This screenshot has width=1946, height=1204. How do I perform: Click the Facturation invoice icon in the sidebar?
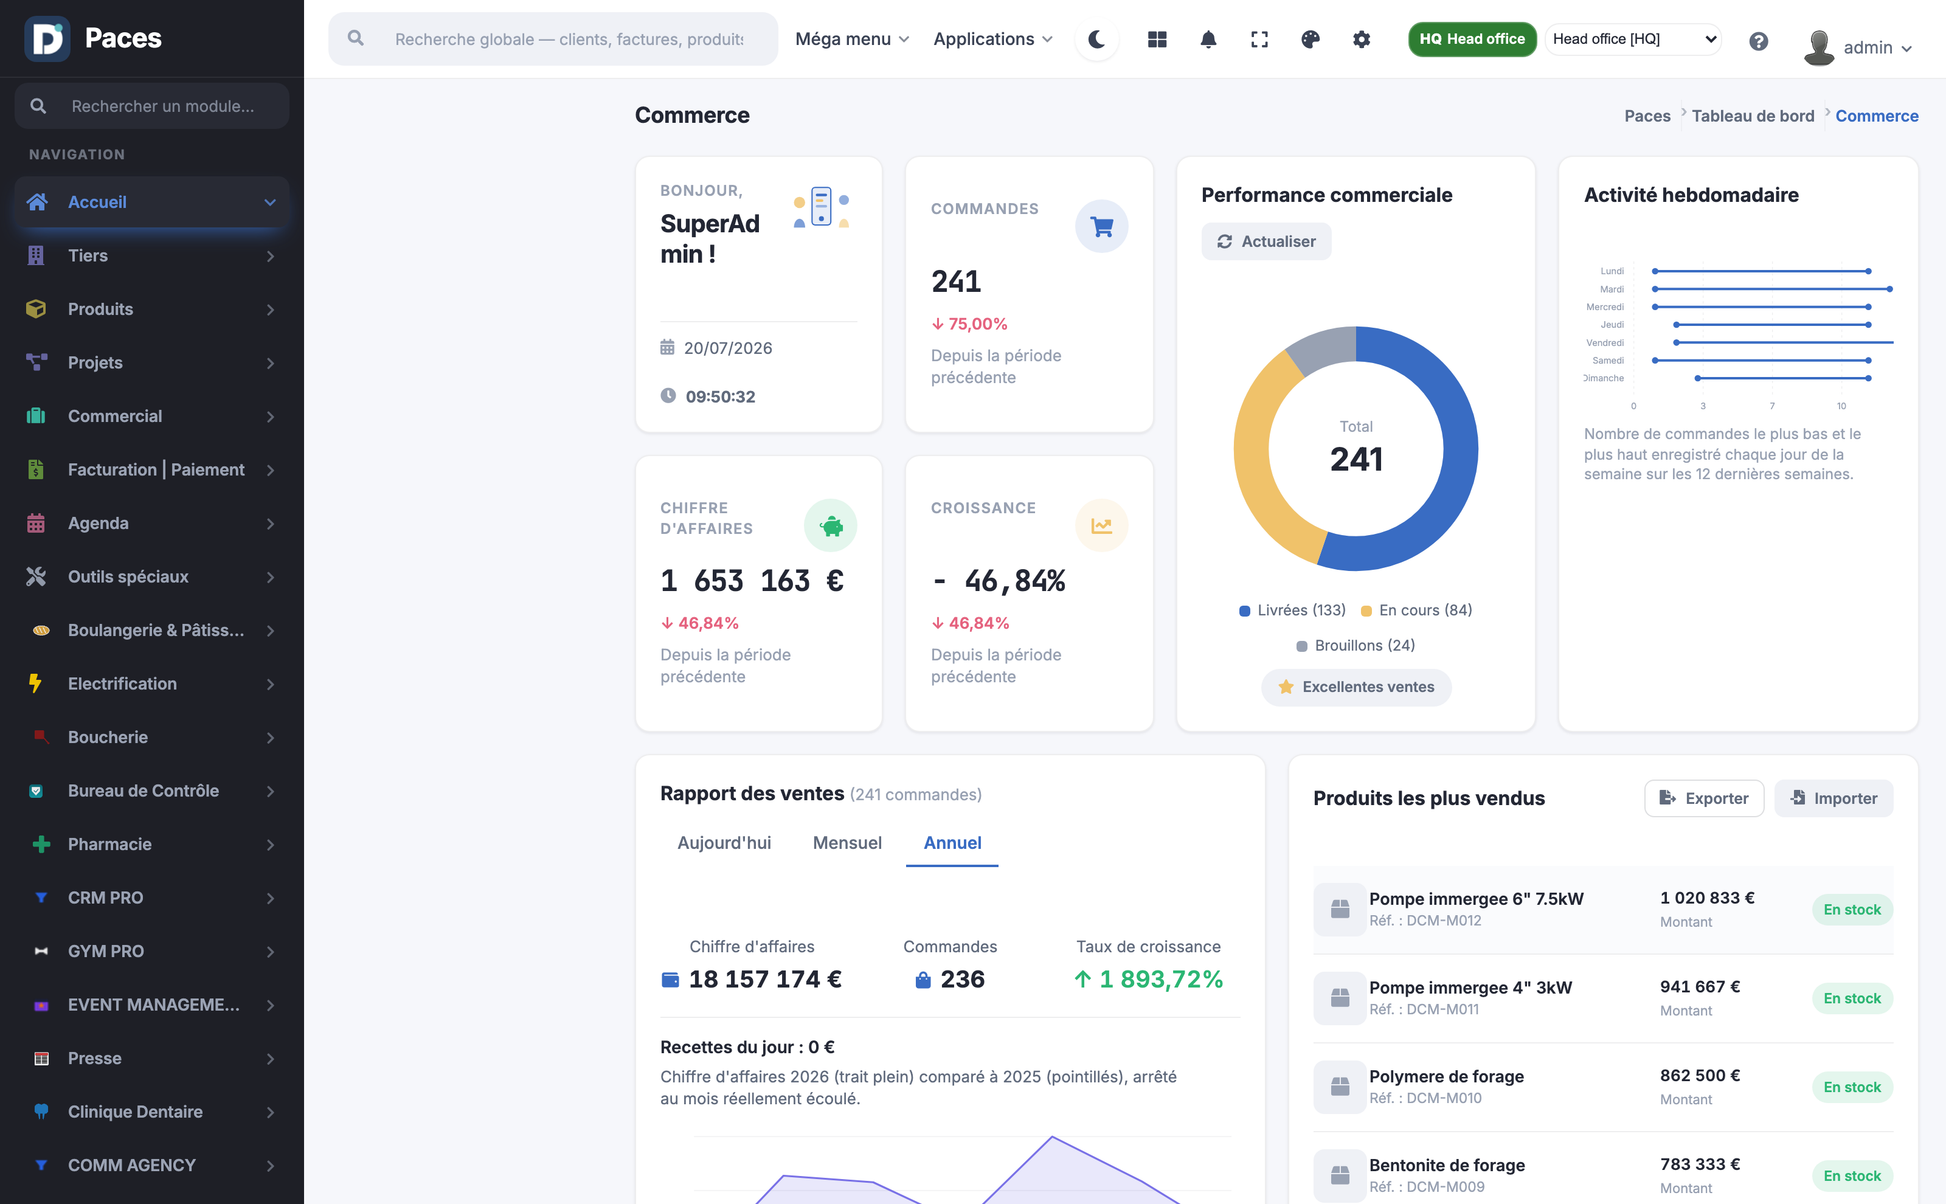tap(36, 469)
